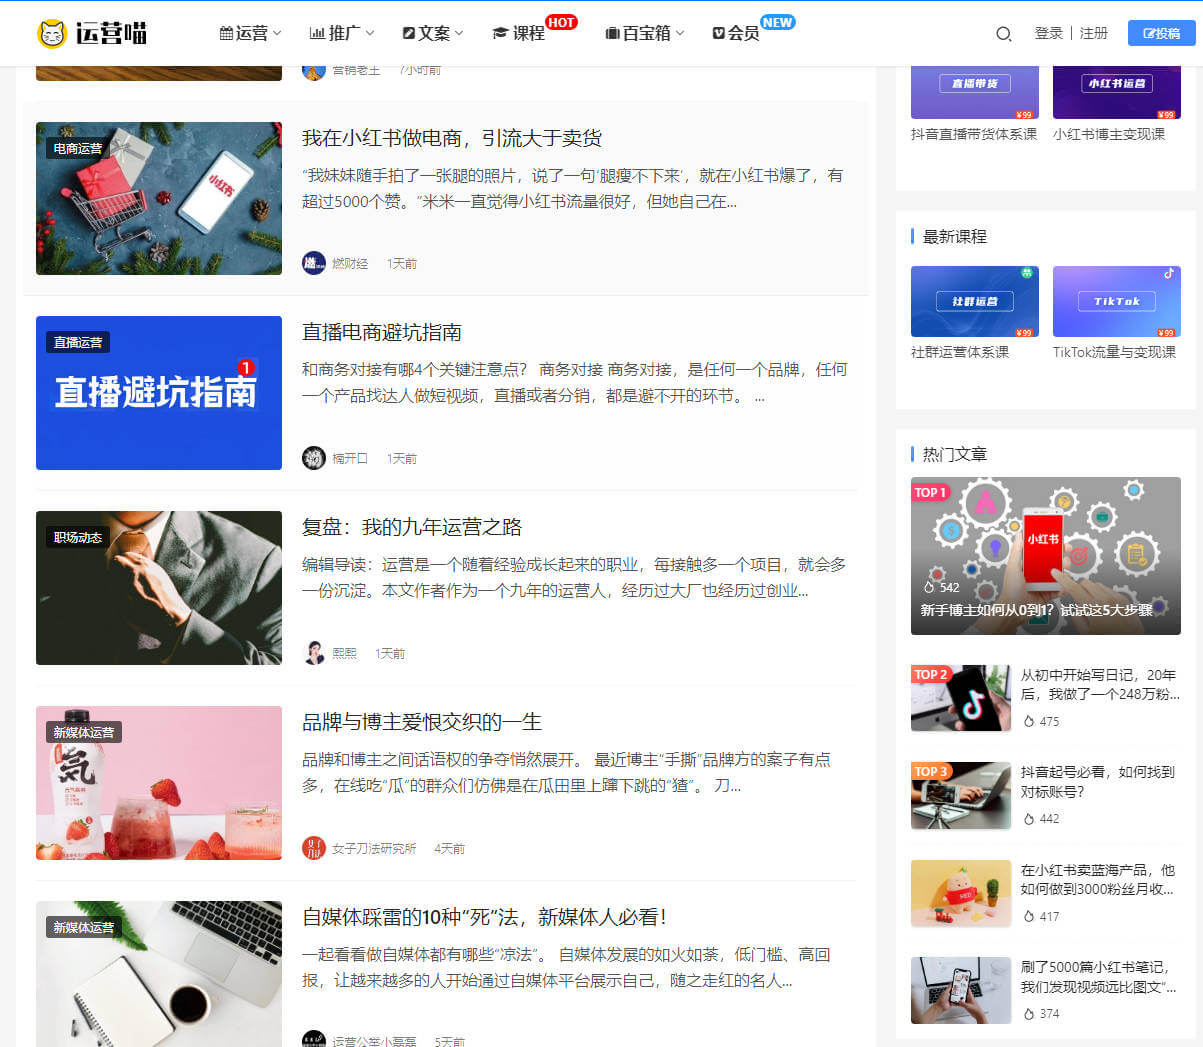
Task: Click the 女子刀法研究所 author avatar
Action: (314, 848)
